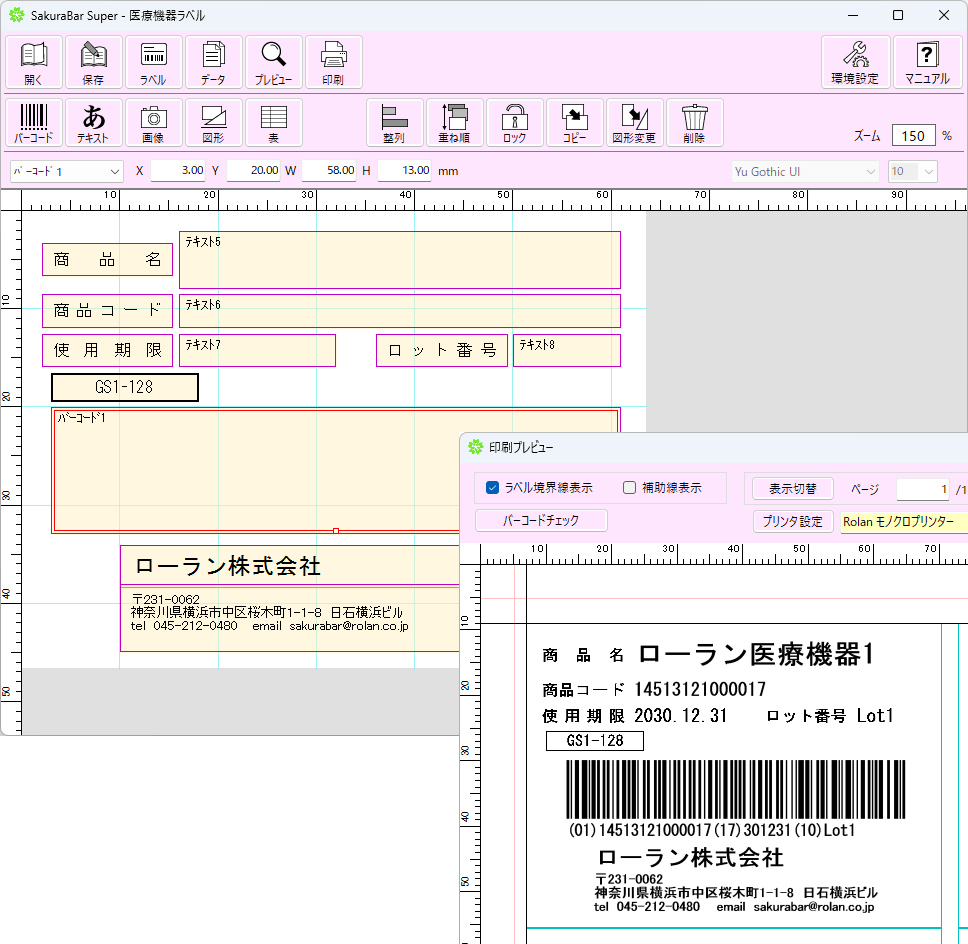Select the 使用期限 label box on canvas
Viewport: 968px width, 944px height.
[107, 351]
